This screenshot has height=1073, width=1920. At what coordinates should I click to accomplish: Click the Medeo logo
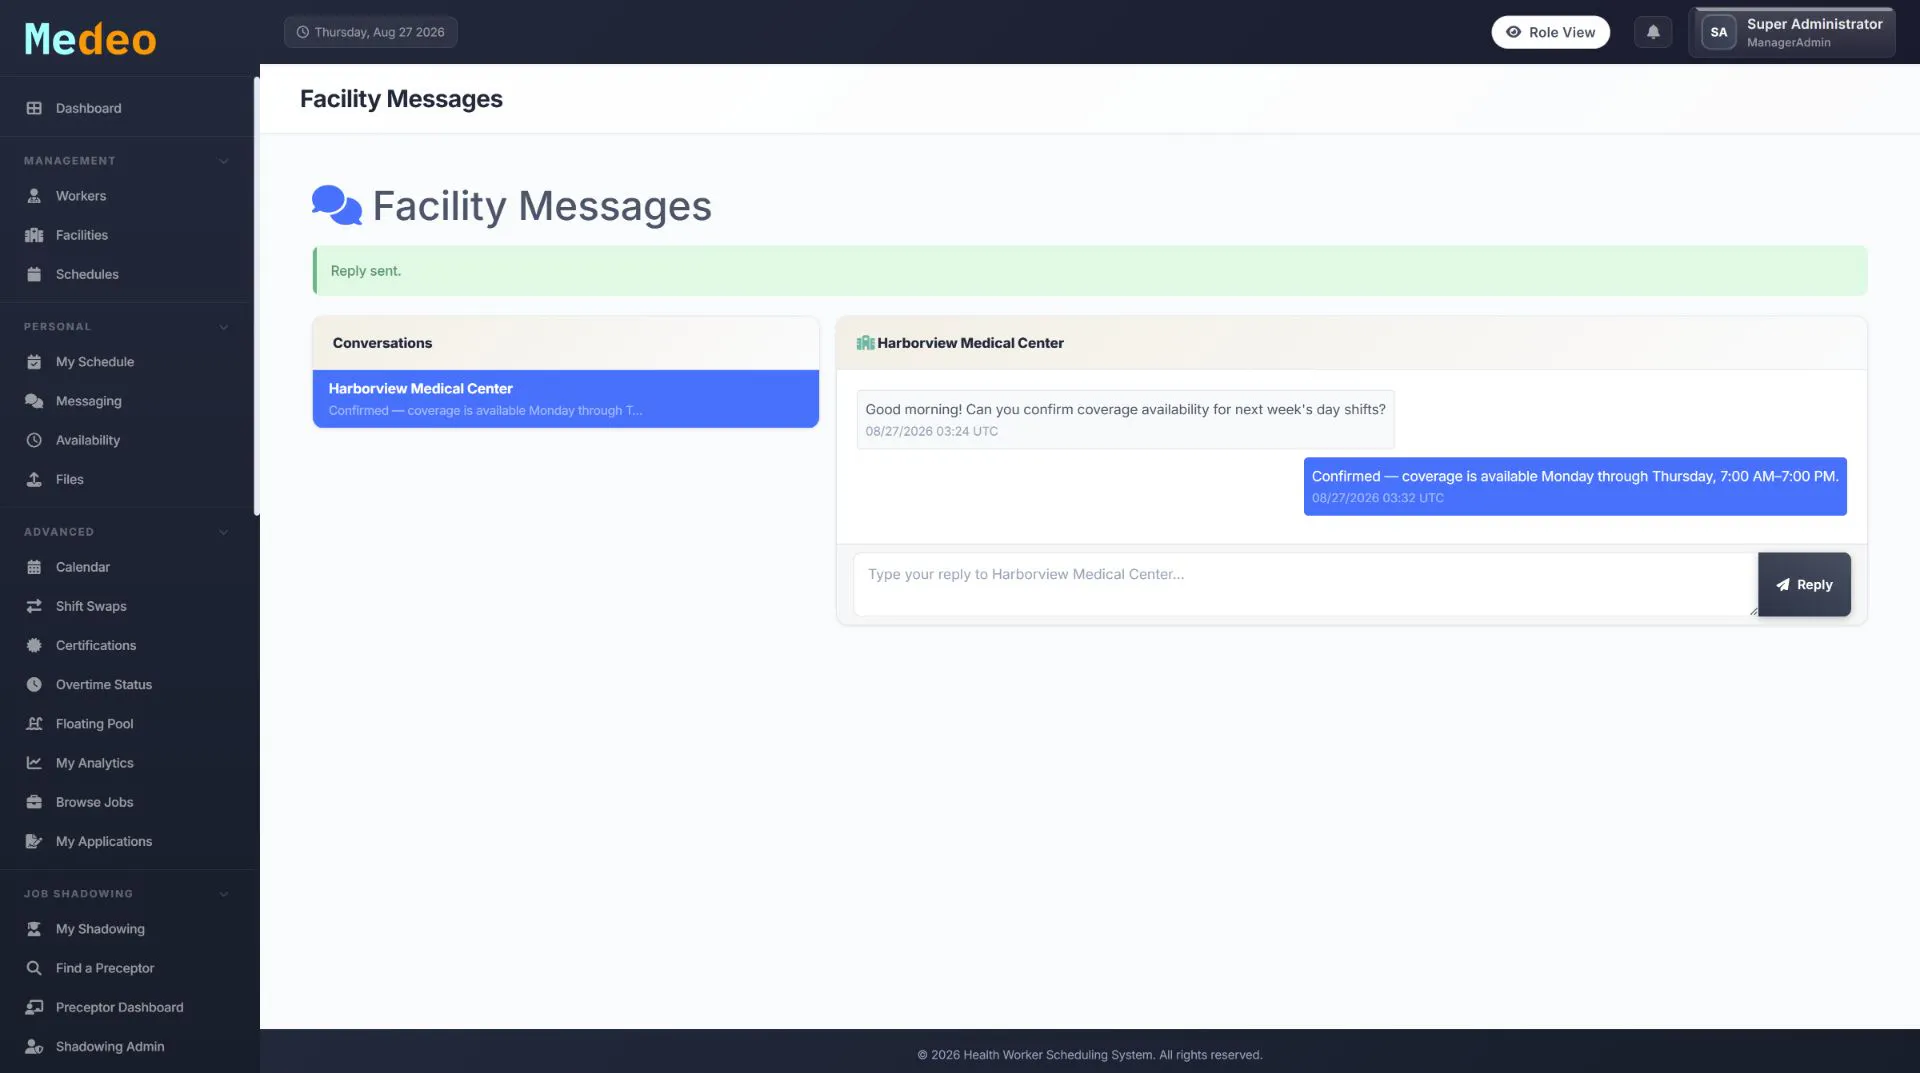(x=90, y=39)
